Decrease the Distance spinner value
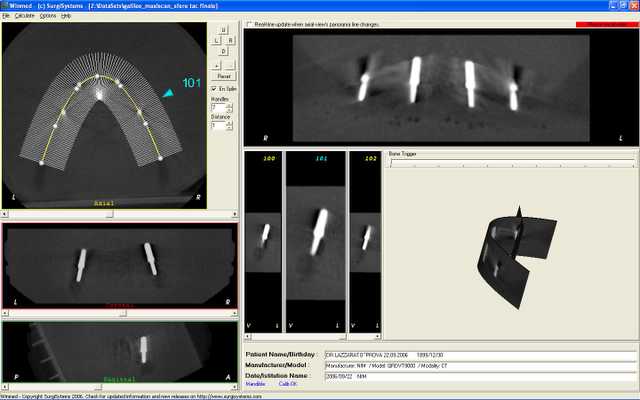 click(x=229, y=128)
